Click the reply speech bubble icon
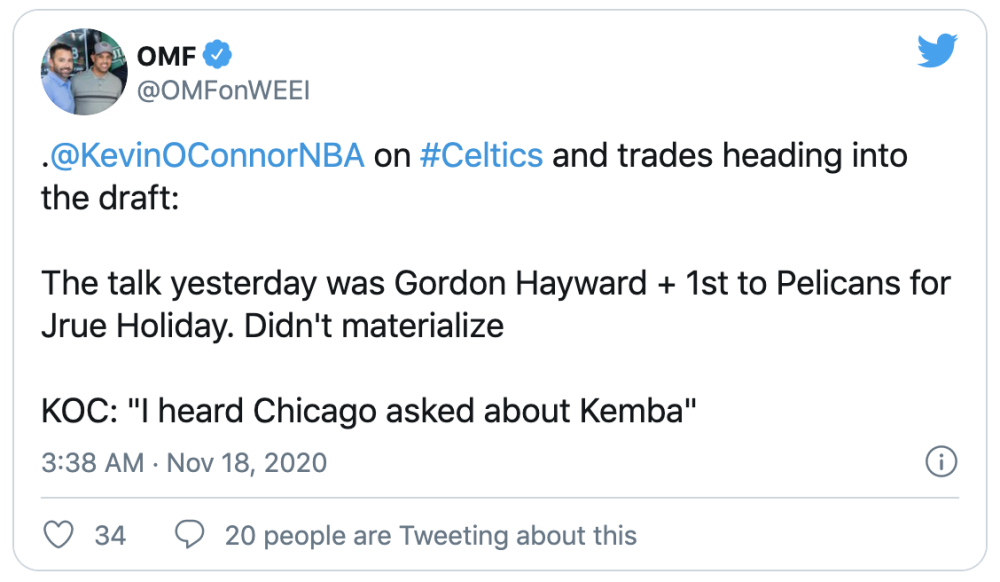 [x=189, y=534]
